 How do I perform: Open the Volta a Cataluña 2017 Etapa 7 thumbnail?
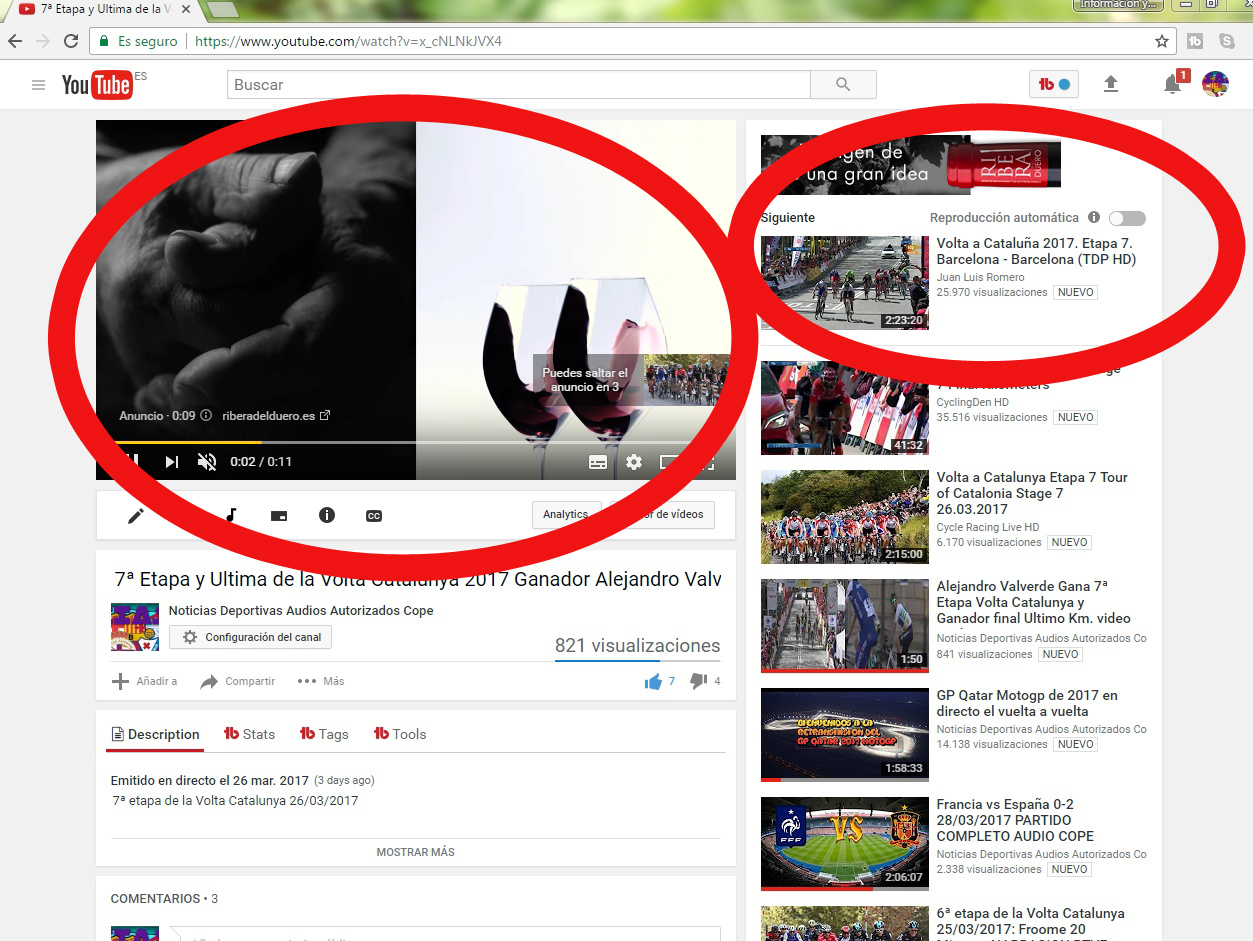[844, 283]
